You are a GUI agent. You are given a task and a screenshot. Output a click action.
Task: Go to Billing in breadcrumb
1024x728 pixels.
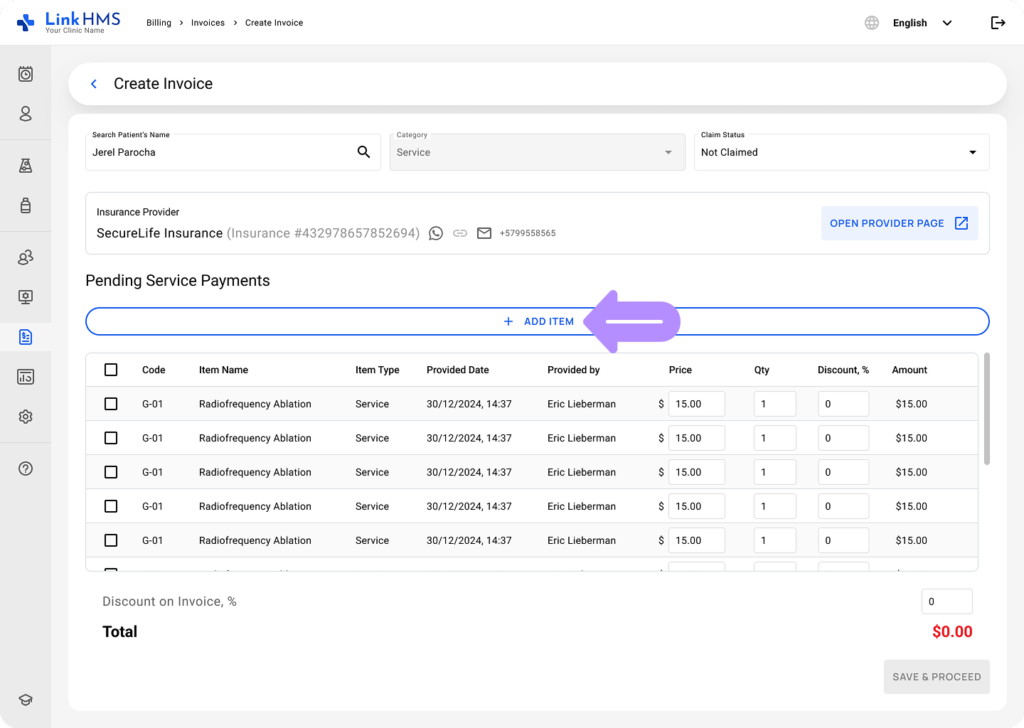click(159, 23)
